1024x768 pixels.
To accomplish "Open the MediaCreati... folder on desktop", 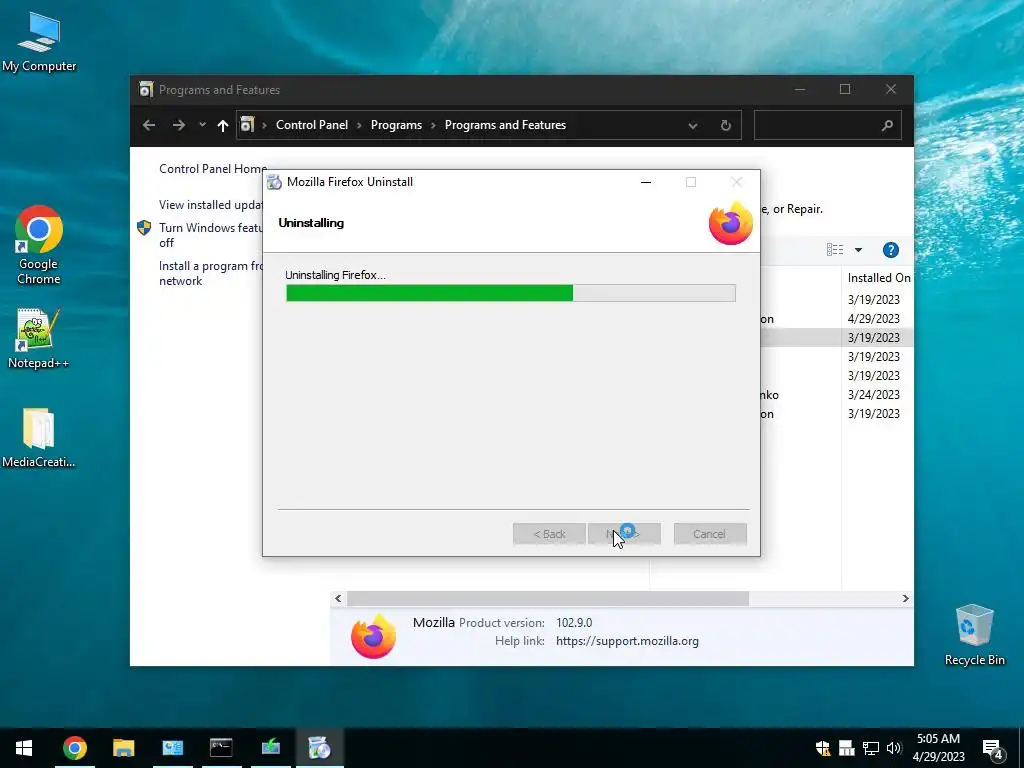I will point(39,438).
